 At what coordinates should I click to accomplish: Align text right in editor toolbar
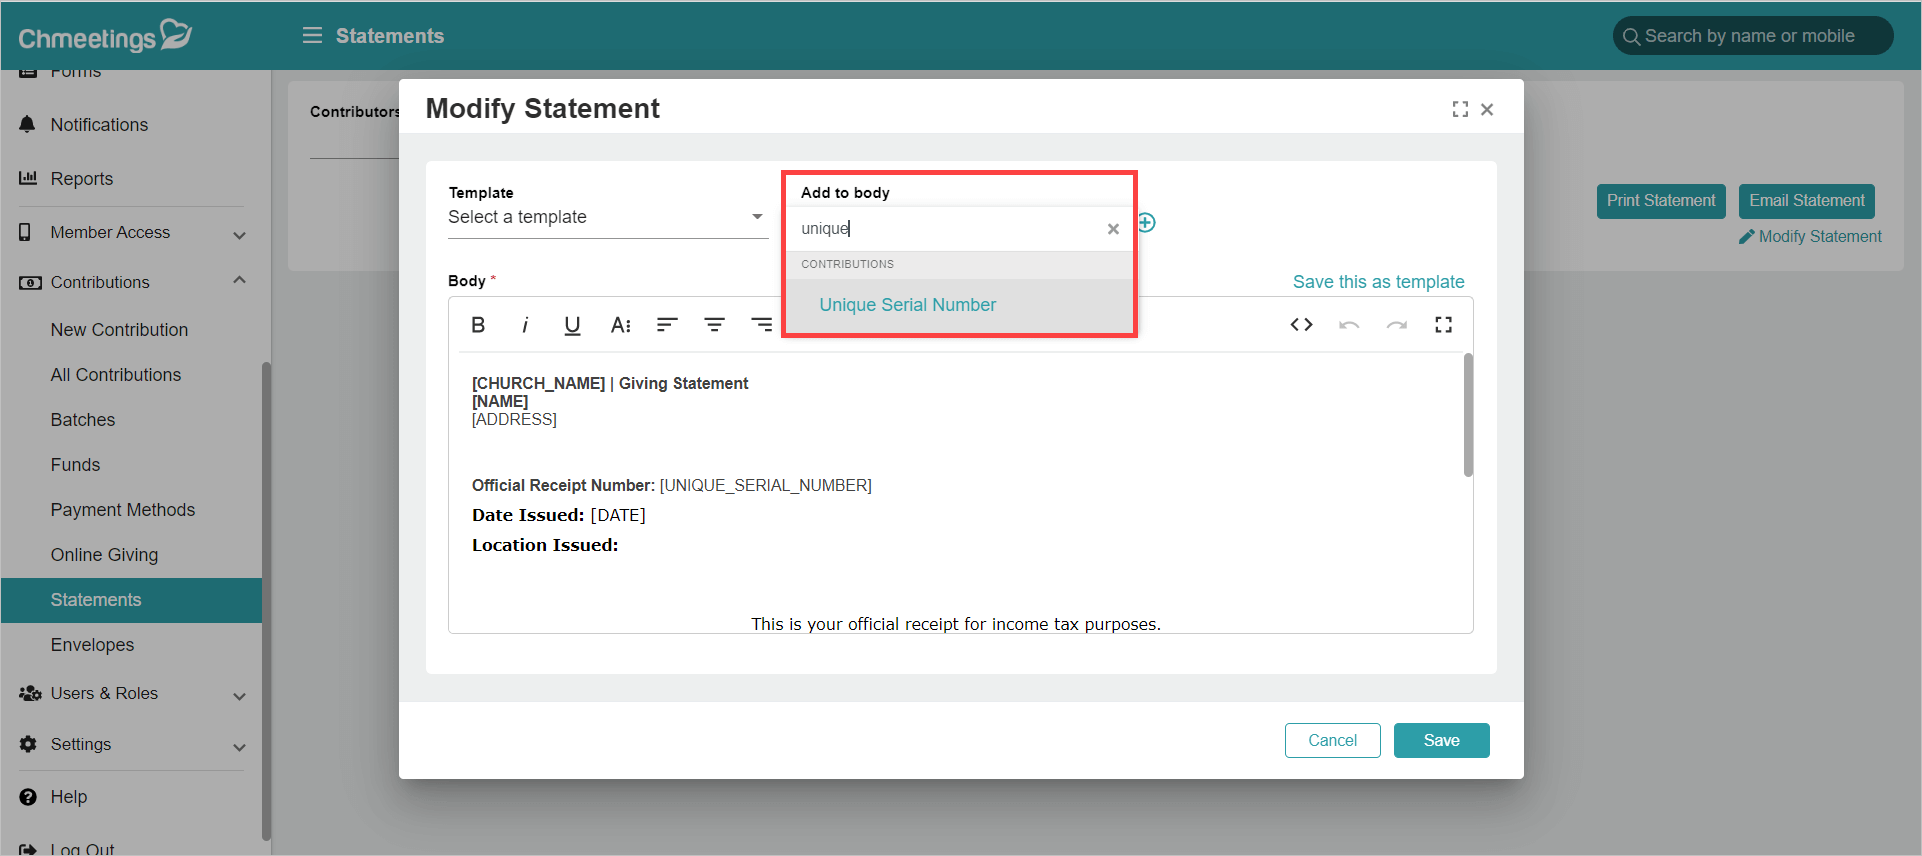point(762,325)
